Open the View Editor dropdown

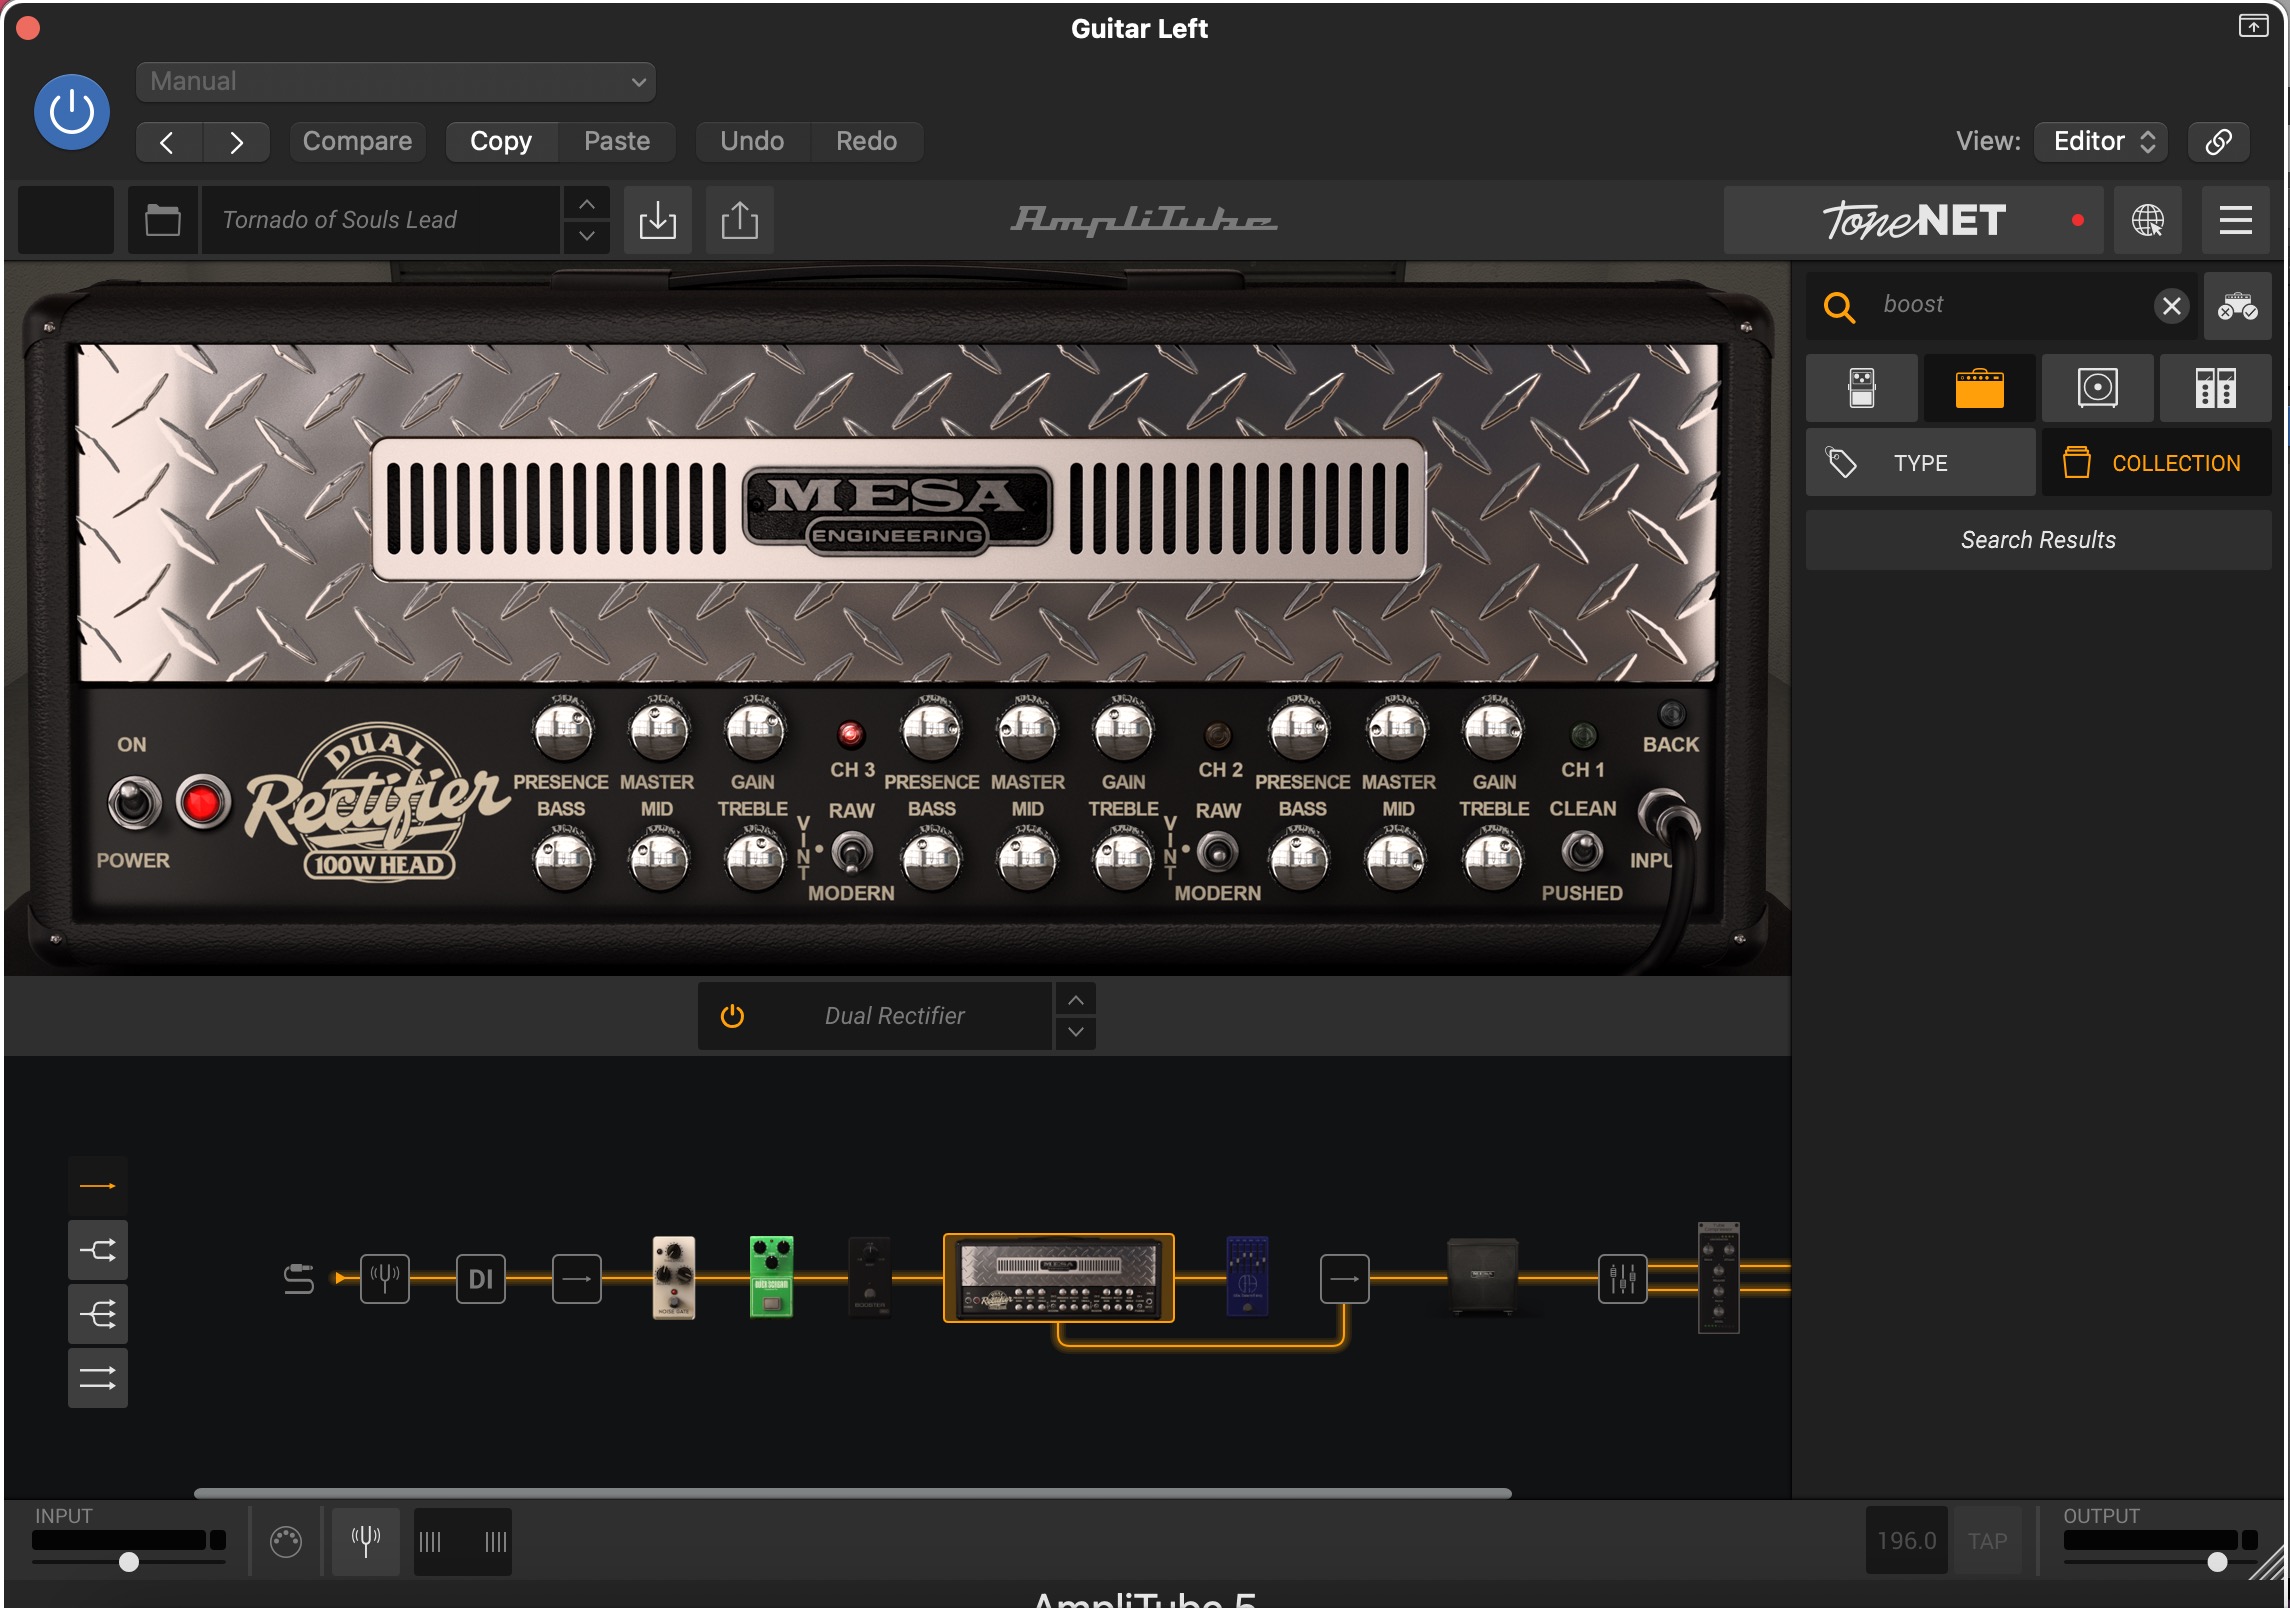pos(2101,142)
